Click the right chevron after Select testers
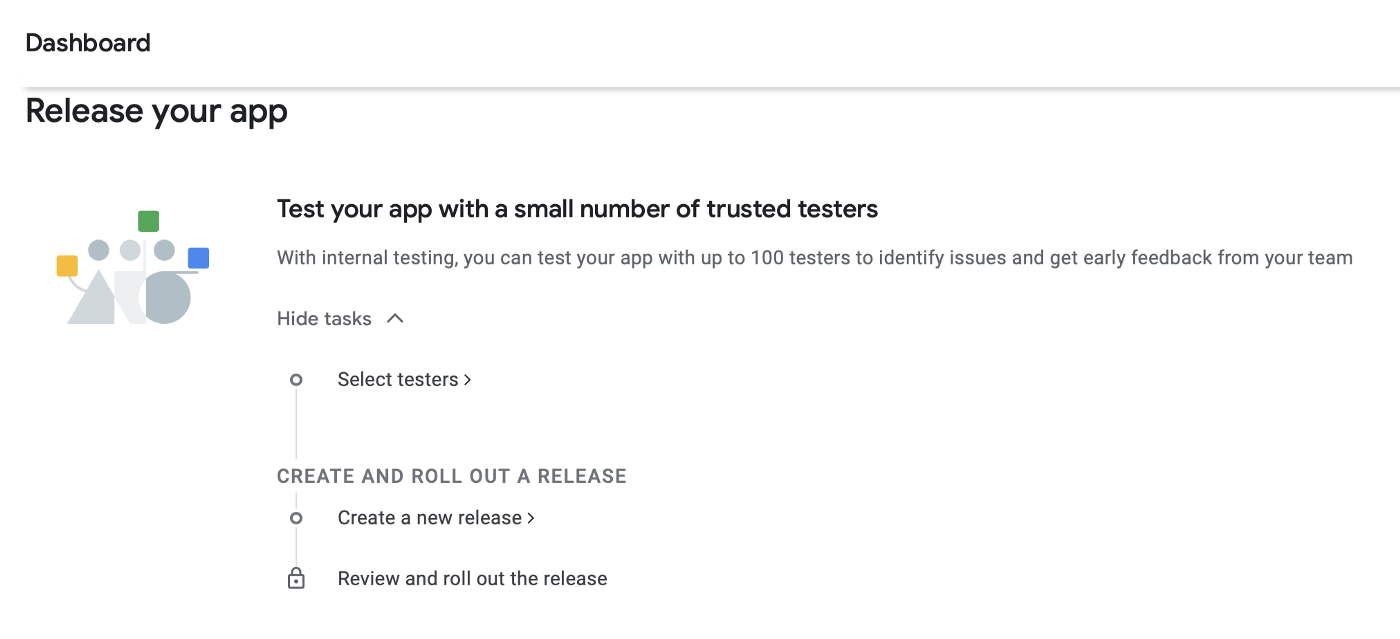Screen dimensions: 1400x639 coord(468,380)
